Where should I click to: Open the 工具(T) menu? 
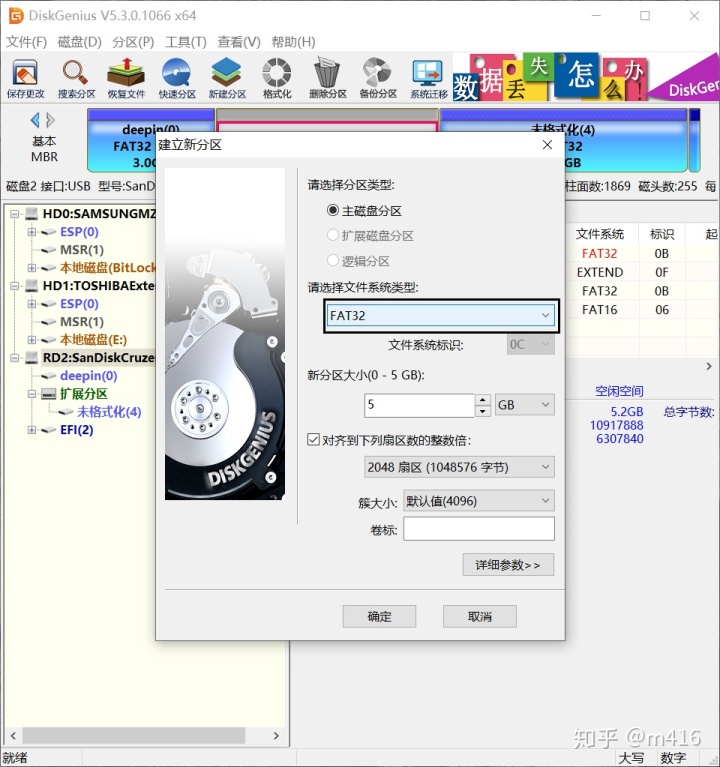[x=186, y=42]
